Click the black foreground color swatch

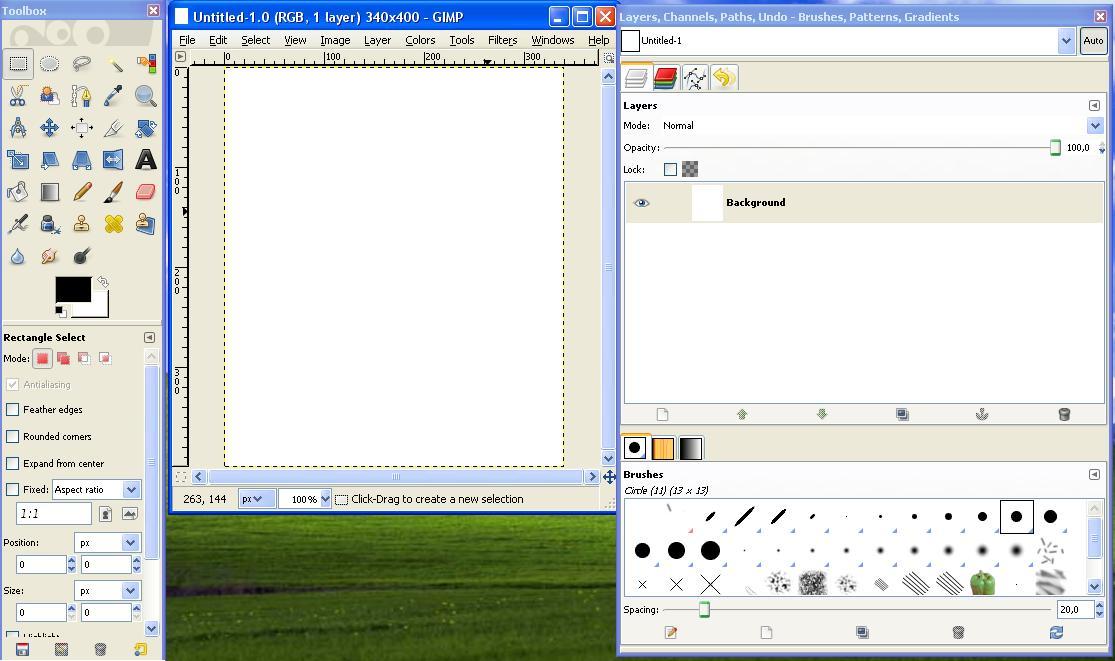[73, 290]
